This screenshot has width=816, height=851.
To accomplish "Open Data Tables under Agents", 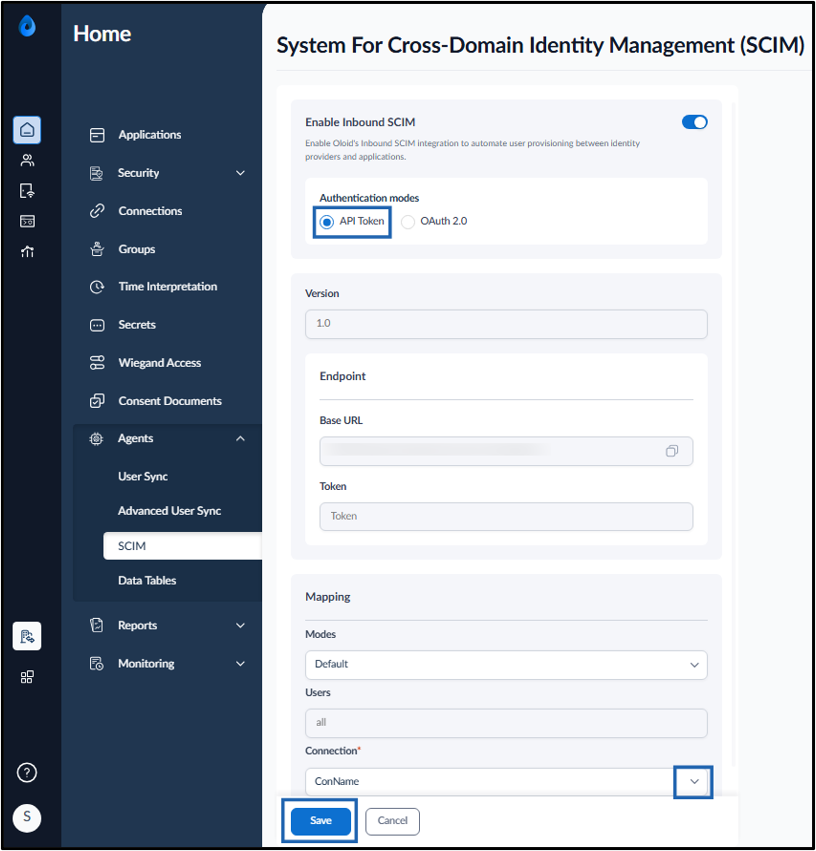I will click(x=147, y=580).
